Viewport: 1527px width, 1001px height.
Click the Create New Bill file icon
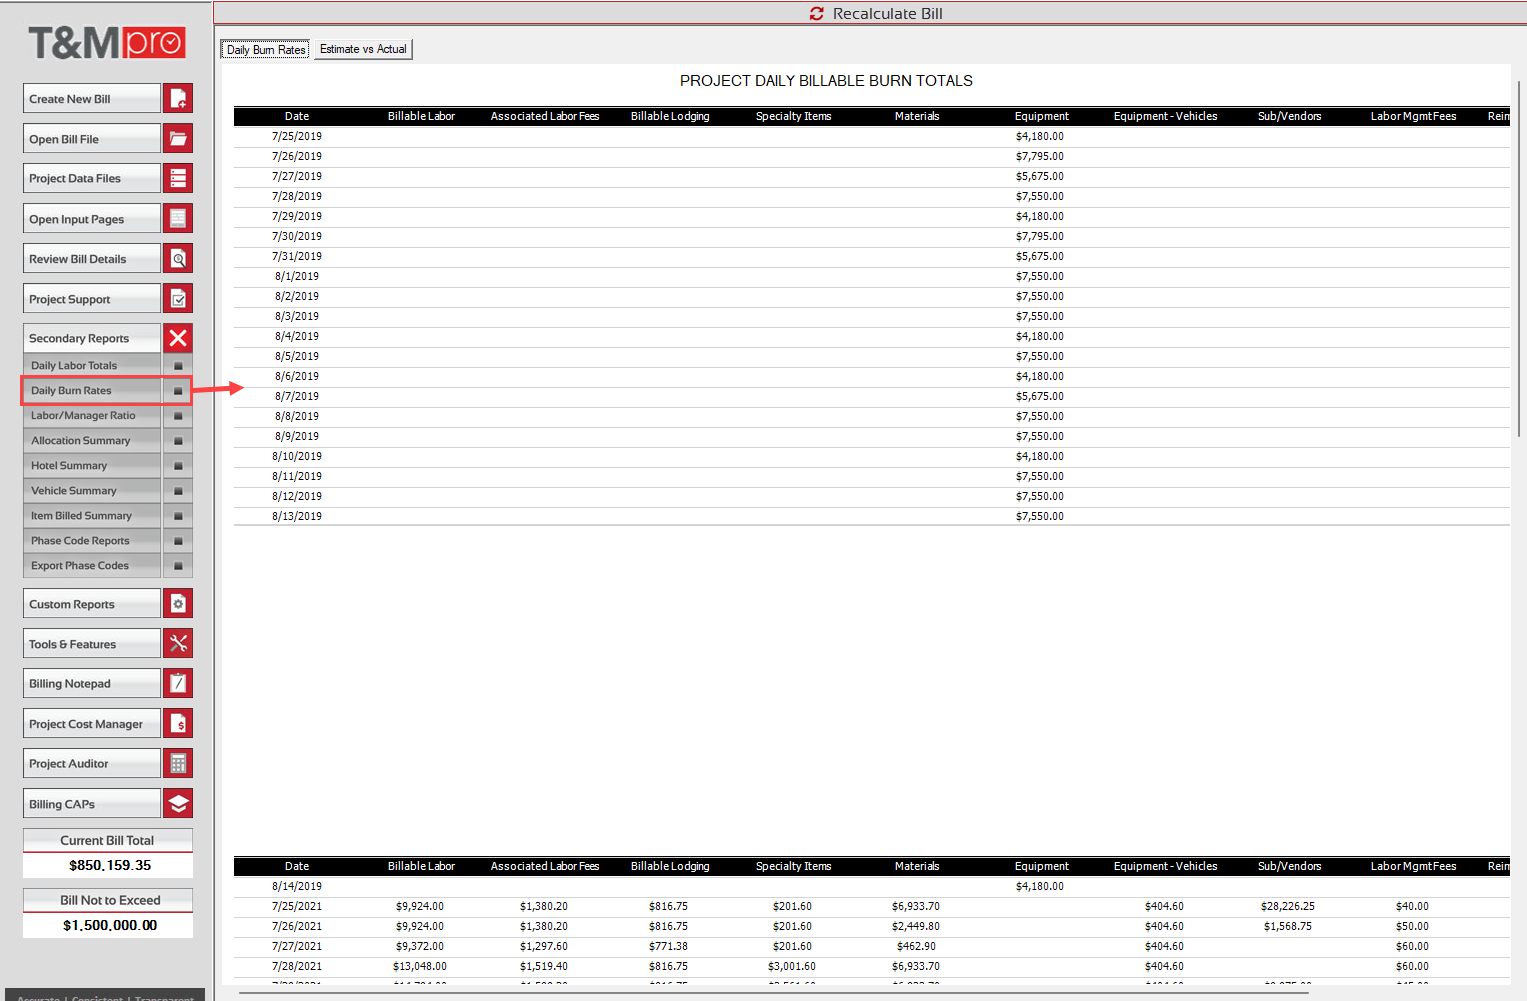coord(178,99)
